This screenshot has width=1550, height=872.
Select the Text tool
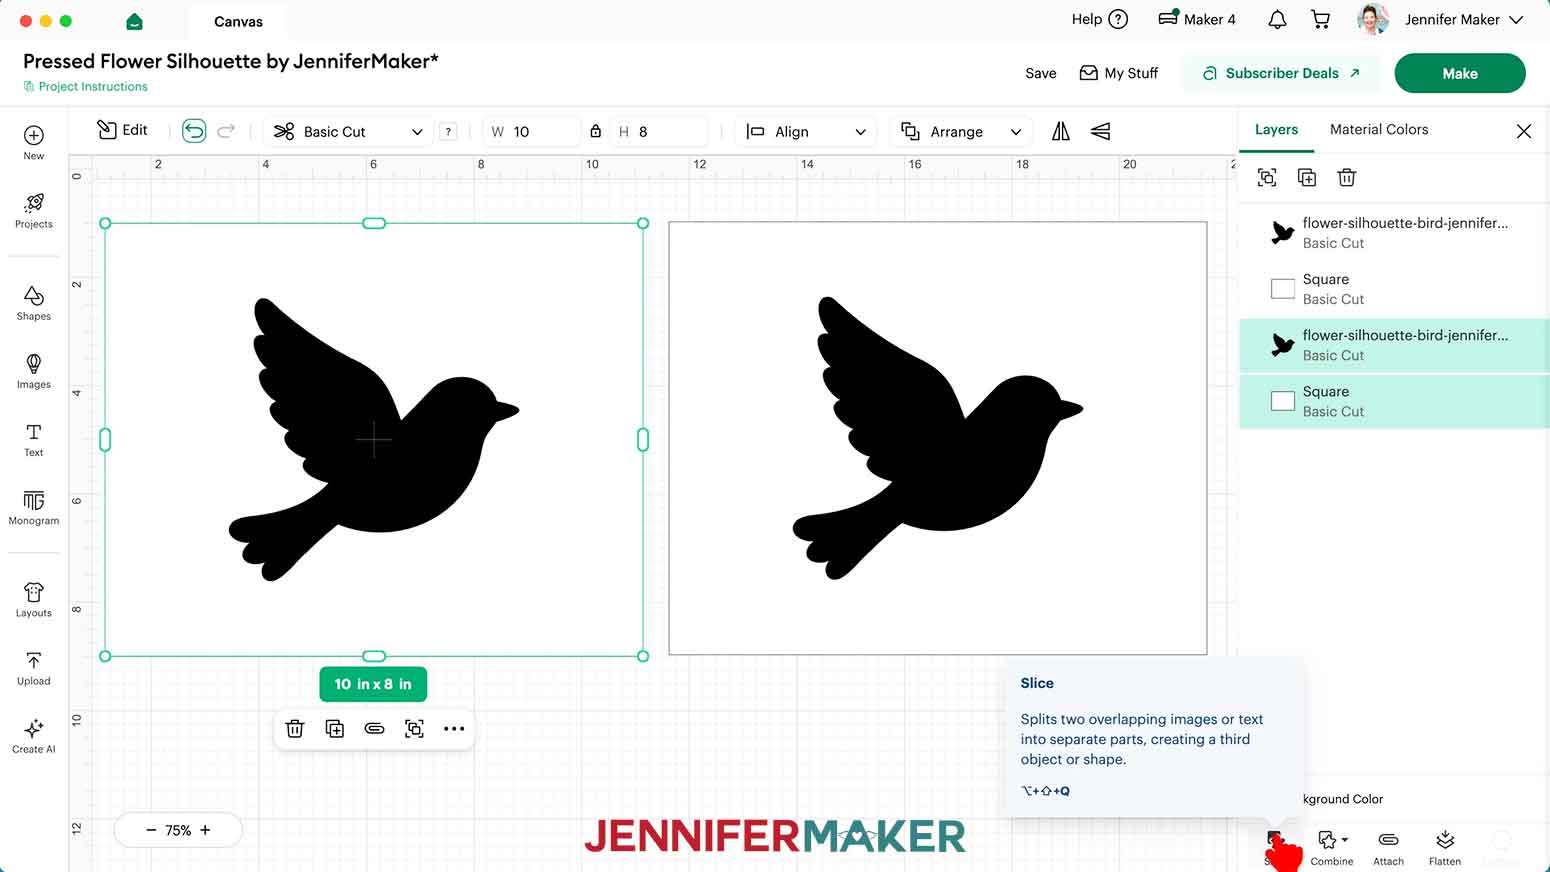tap(33, 439)
